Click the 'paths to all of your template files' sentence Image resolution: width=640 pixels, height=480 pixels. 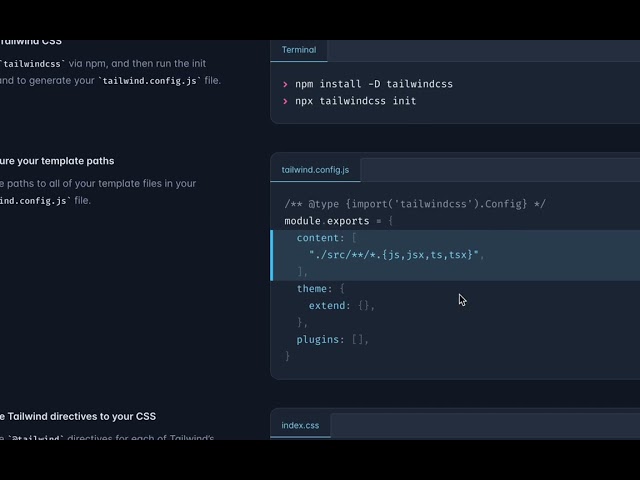tap(98, 183)
